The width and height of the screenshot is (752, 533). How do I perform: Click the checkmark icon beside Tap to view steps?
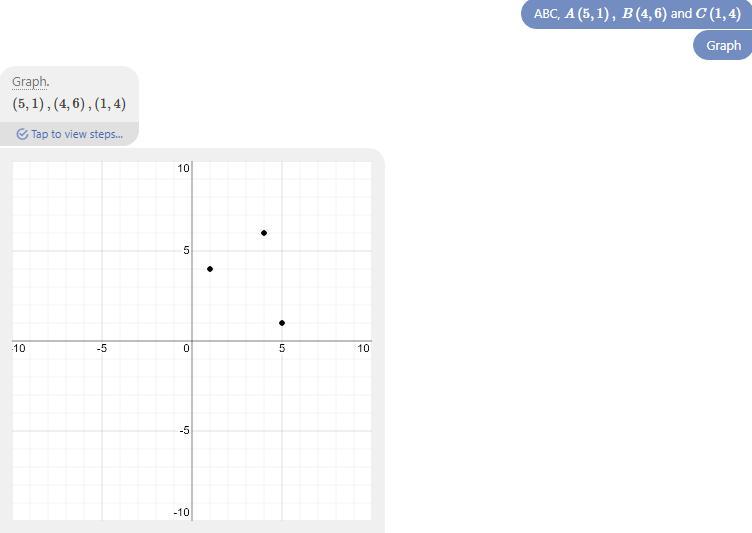22,134
